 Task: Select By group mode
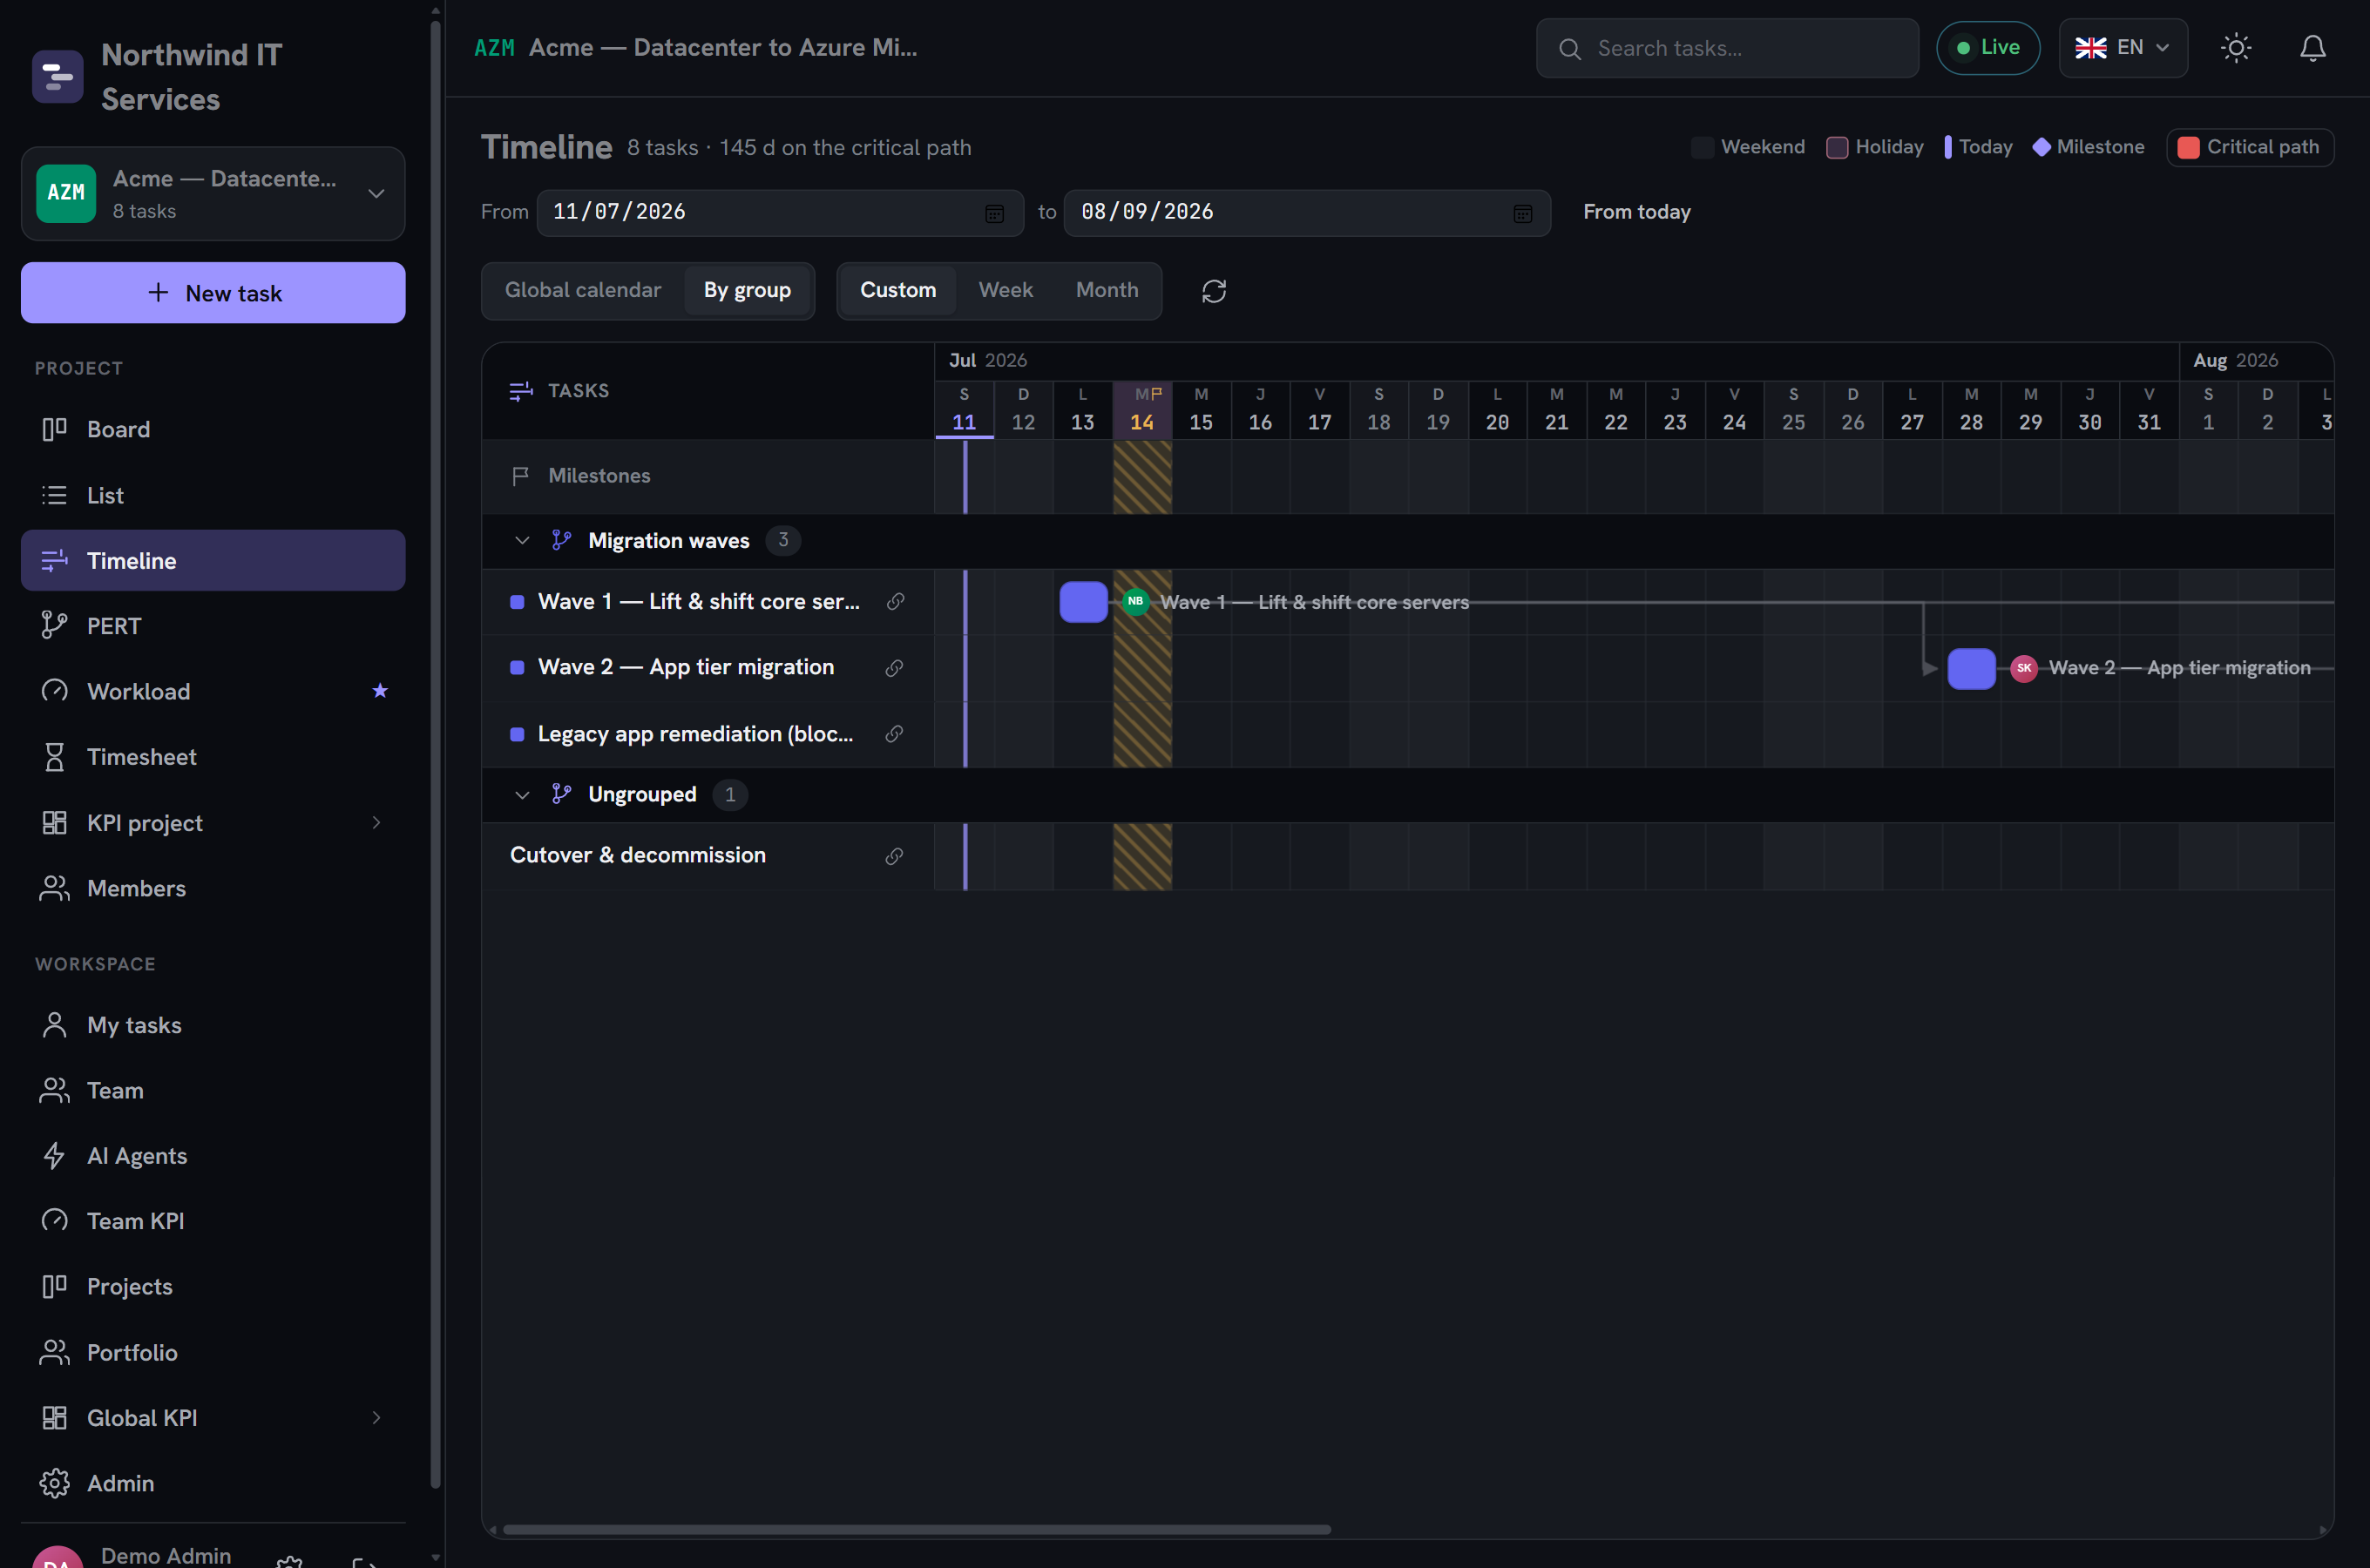pos(747,290)
